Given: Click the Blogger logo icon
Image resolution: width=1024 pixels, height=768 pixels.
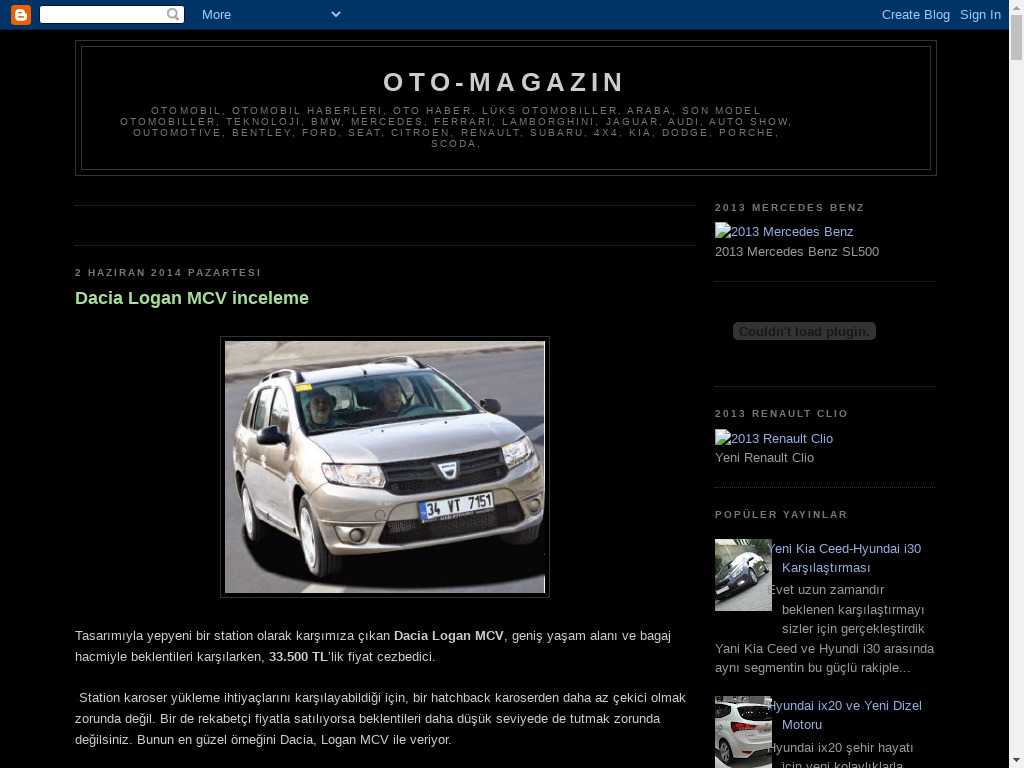Looking at the screenshot, I should 20,14.
